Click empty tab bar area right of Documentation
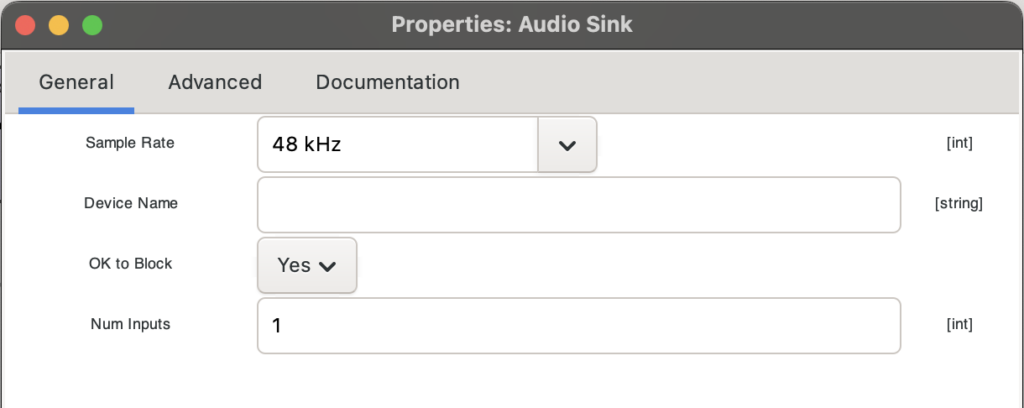This screenshot has width=1024, height=408. click(740, 82)
